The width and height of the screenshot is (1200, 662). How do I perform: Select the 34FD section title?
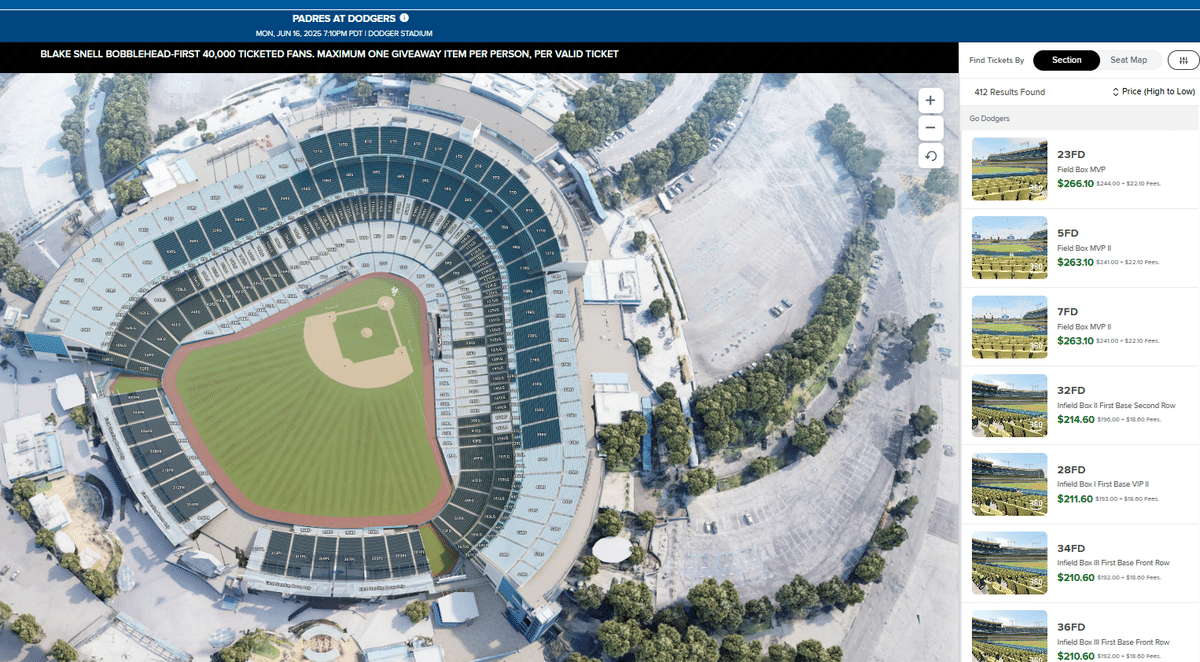pos(1071,549)
